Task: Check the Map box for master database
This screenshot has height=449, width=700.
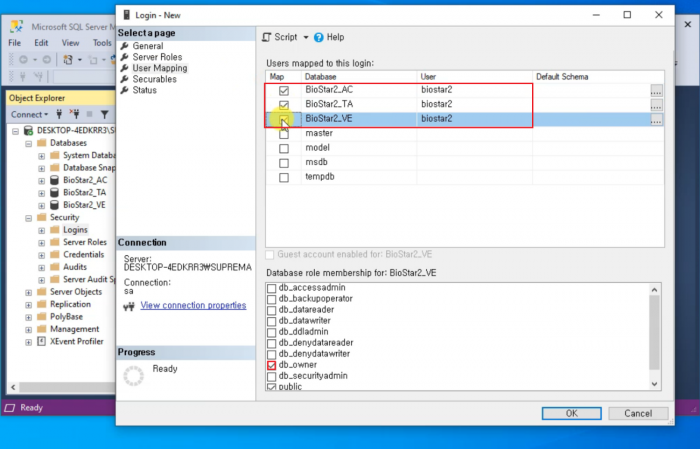Action: tap(284, 133)
